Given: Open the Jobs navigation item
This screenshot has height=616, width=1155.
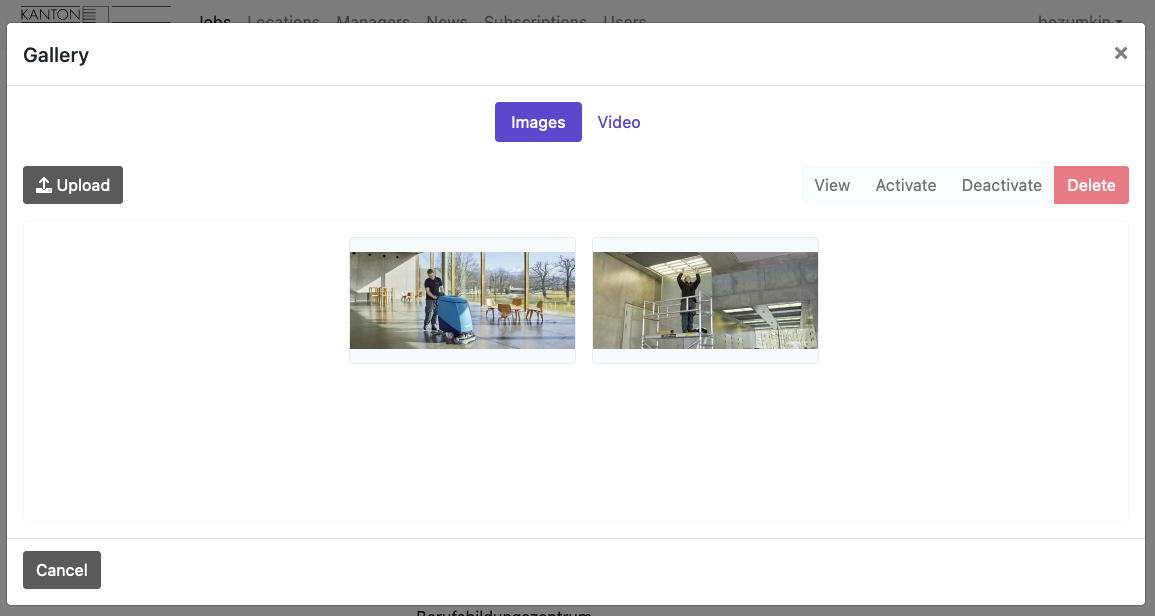Looking at the screenshot, I should [214, 20].
